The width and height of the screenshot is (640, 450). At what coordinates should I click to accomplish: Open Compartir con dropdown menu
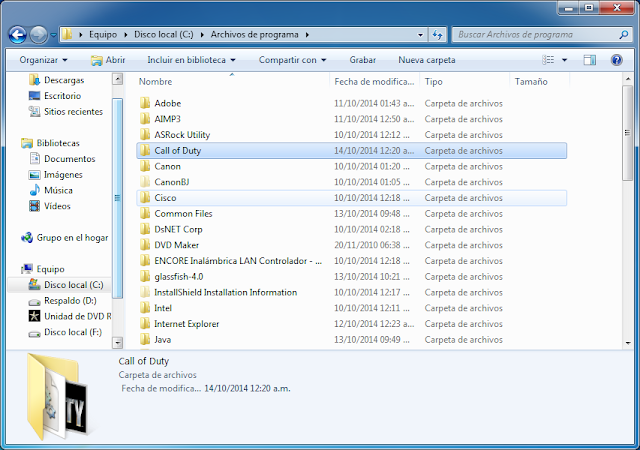click(292, 60)
